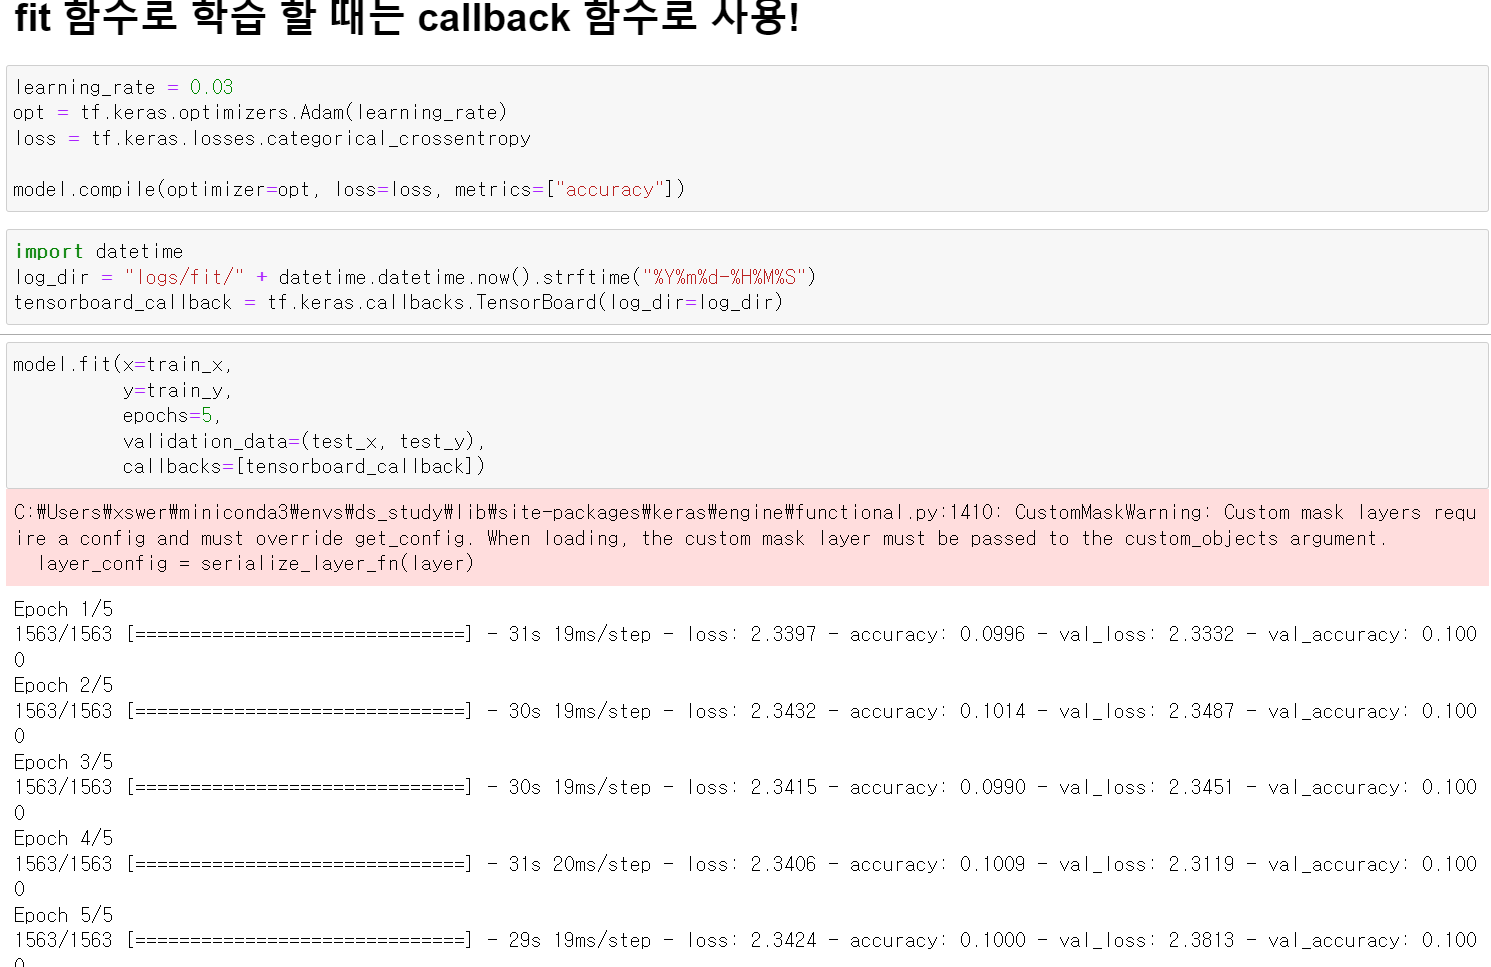Click the line 'learning_rate = 0.03'
Viewport: 1491px width, 967px height.
124,87
